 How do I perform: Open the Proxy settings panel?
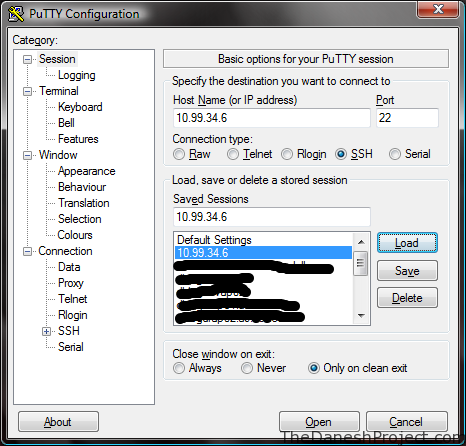[x=71, y=283]
